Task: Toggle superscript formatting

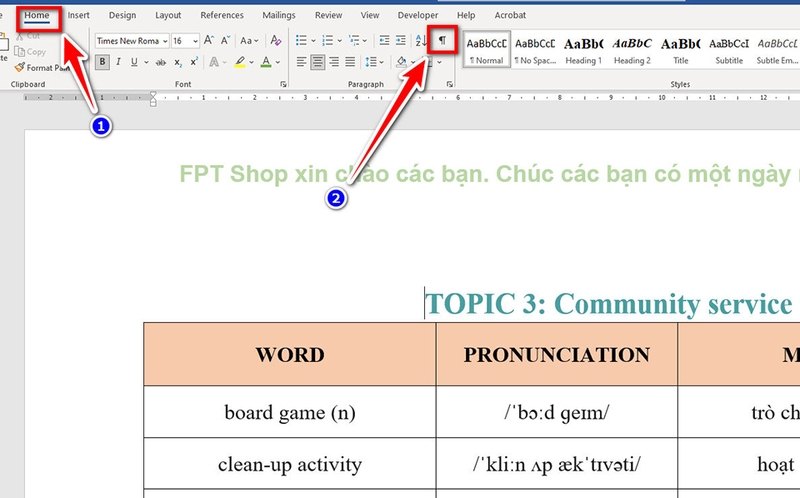Action: click(x=194, y=62)
